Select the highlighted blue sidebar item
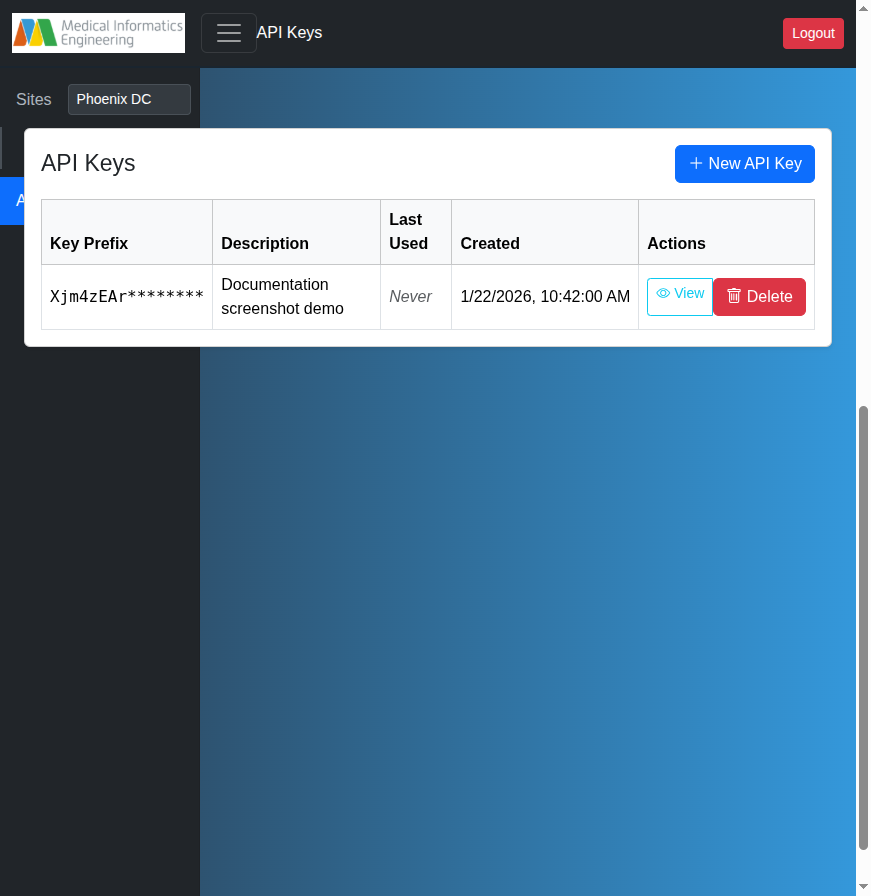This screenshot has height=896, width=871. (14, 200)
